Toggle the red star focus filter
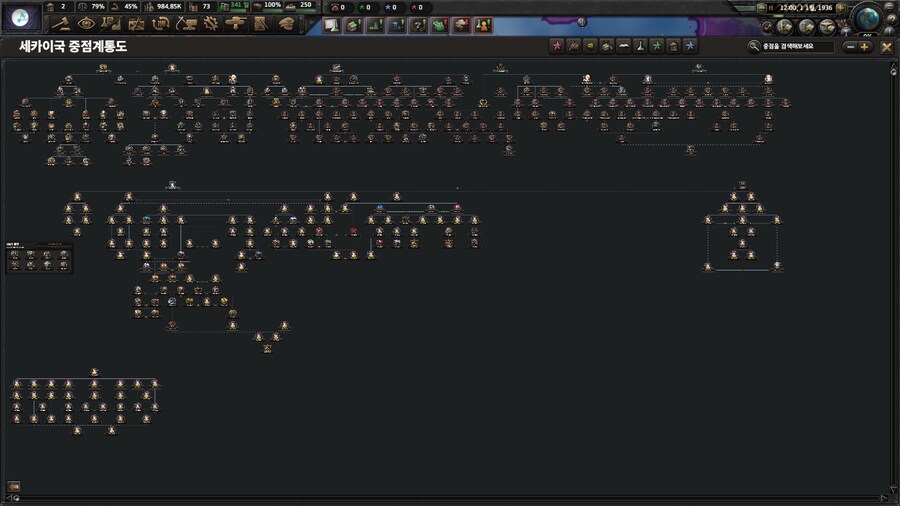Screen dimensions: 900x506 557,46
